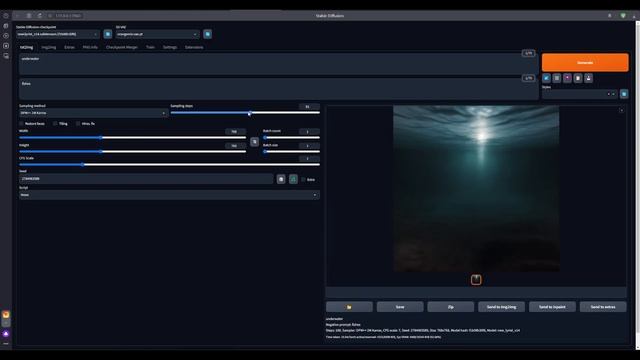Refresh the SD VAE list
The image size is (640, 360).
(x=207, y=34)
